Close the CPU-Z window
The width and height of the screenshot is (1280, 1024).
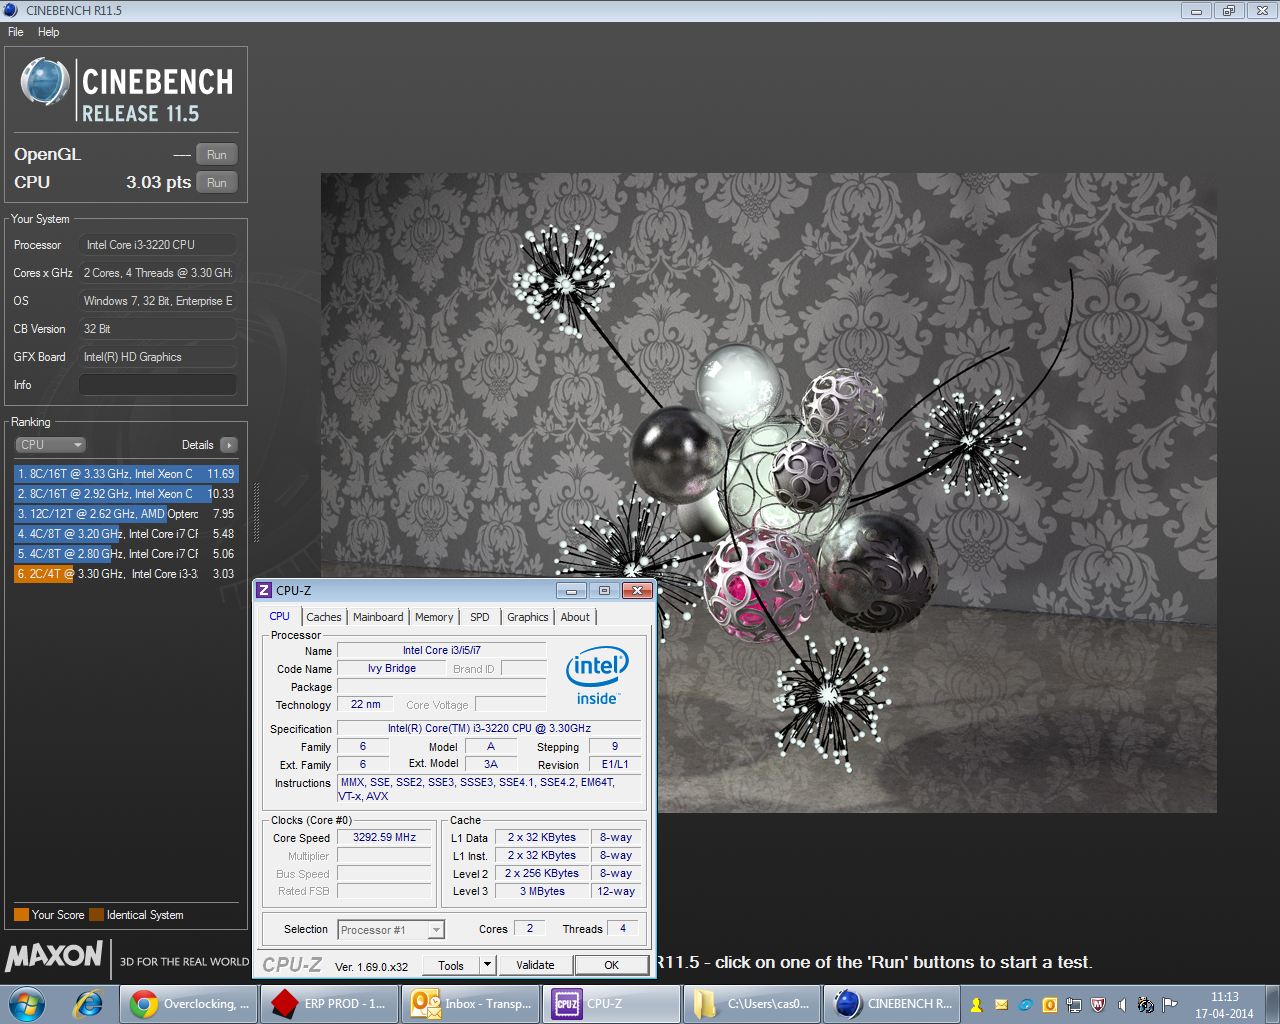click(637, 591)
